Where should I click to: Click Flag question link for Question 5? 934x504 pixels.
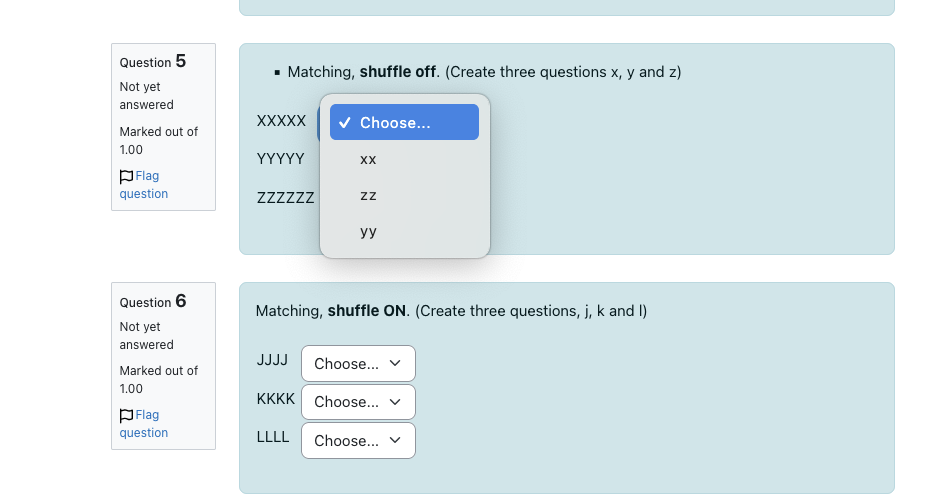coord(144,185)
